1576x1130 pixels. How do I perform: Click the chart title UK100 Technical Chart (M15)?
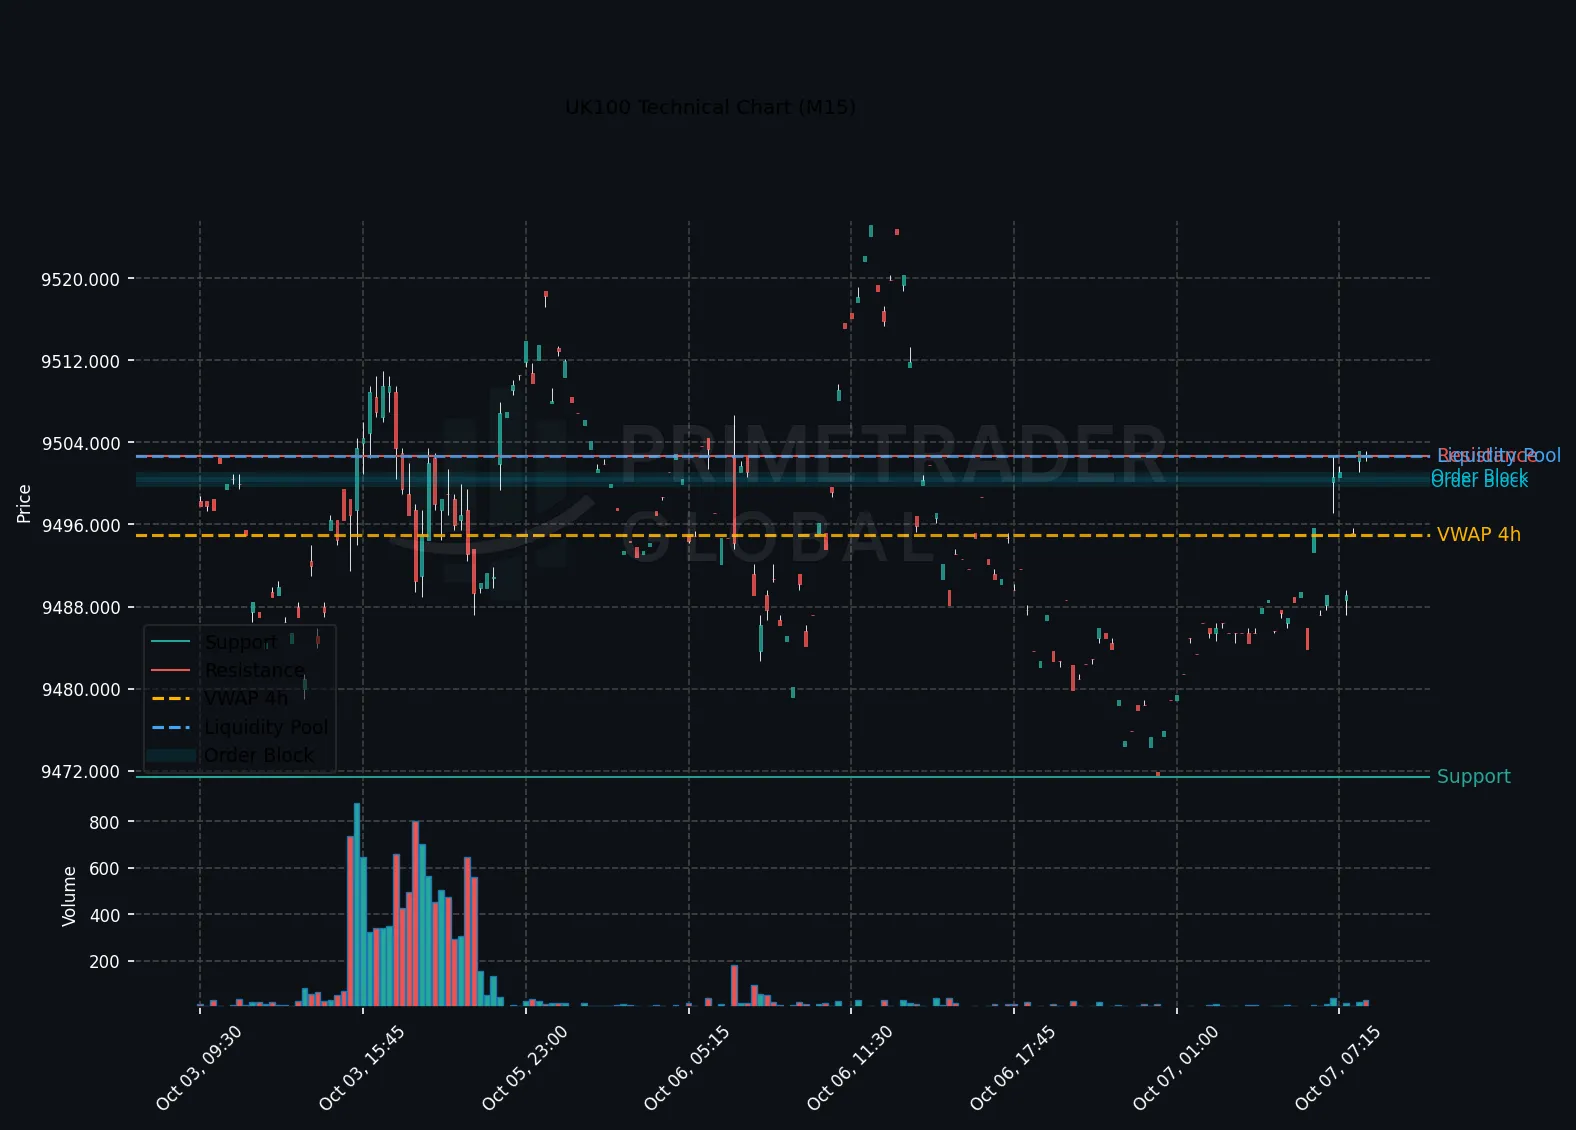(710, 107)
